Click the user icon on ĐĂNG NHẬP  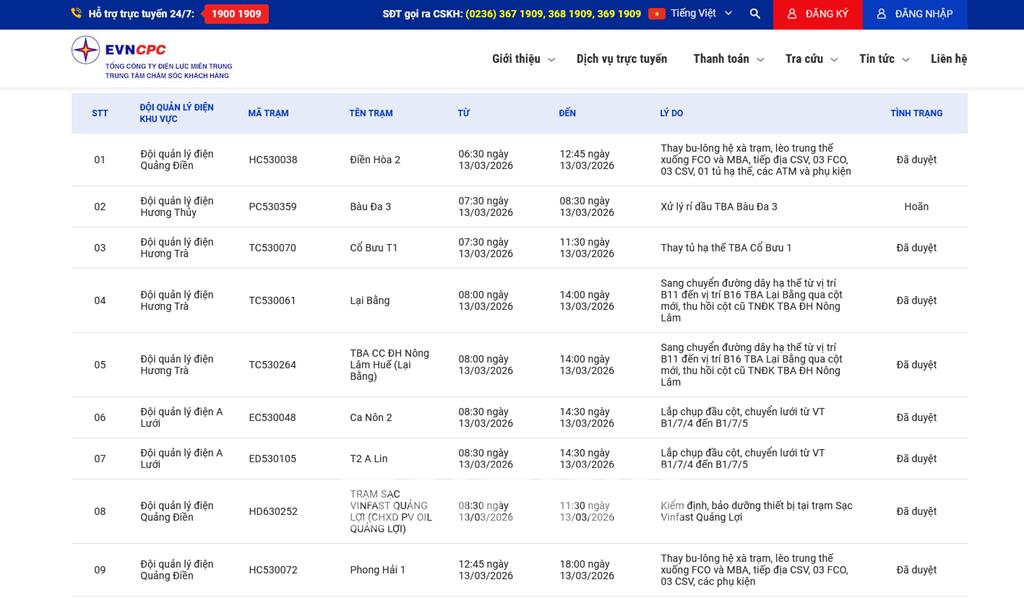[x=882, y=14]
